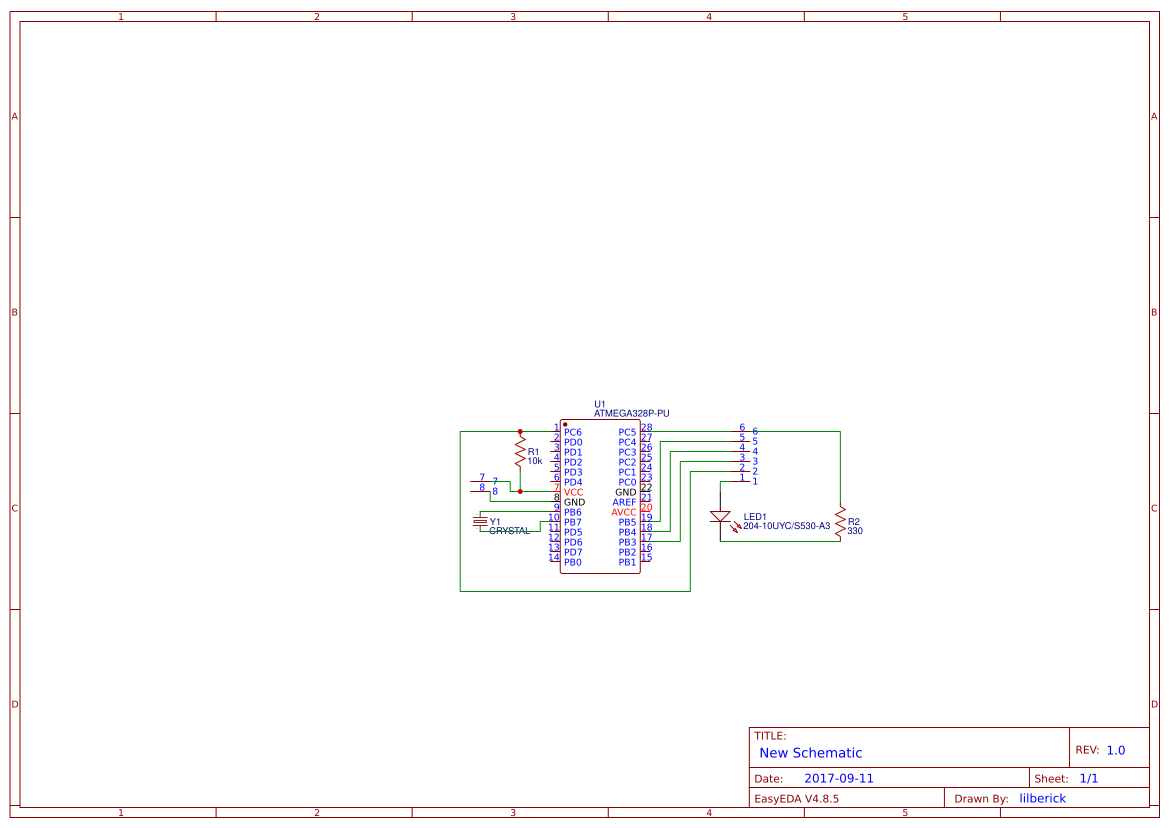Click the Y1 designator label
This screenshot has width=1171, height=828.
coord(495,522)
